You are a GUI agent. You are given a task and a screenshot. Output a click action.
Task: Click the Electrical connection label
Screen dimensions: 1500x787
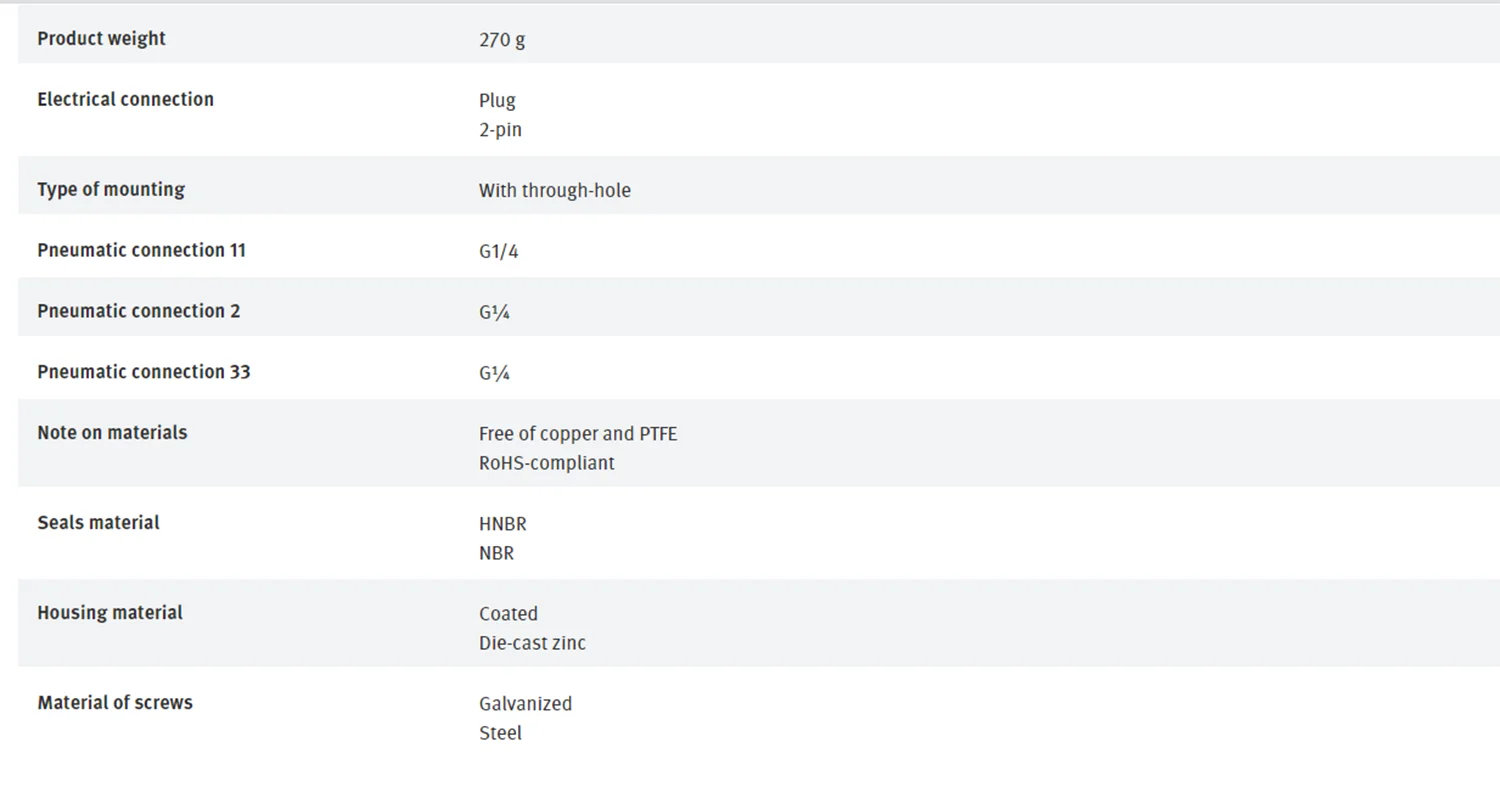click(125, 99)
